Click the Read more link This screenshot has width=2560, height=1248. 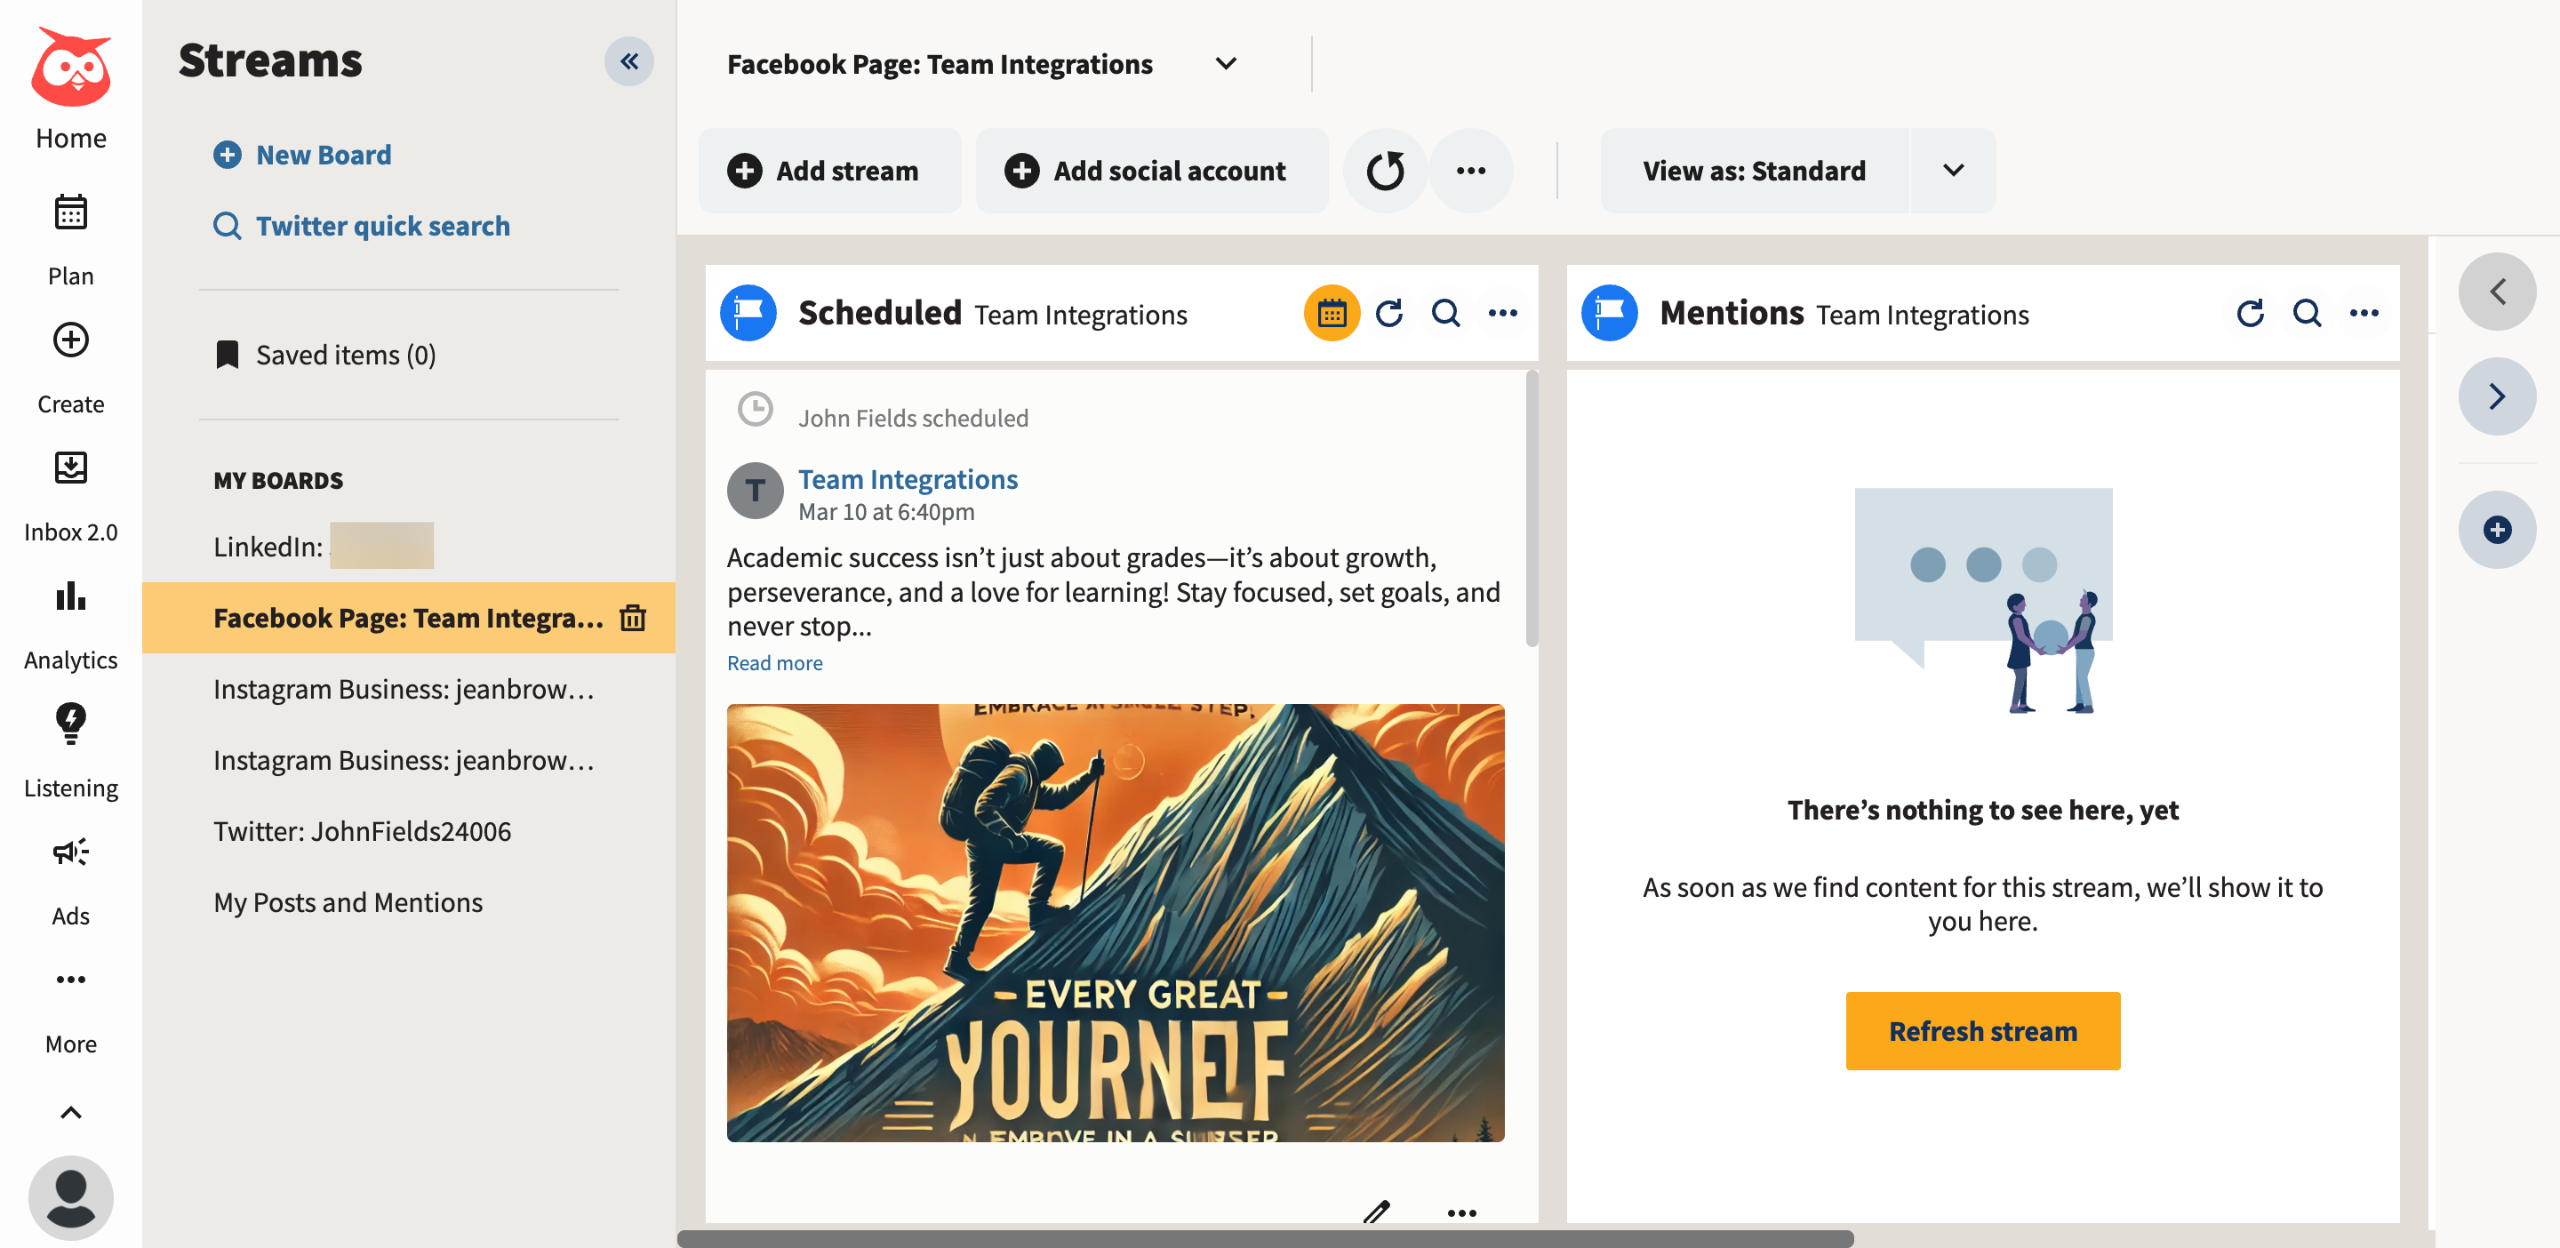click(x=775, y=663)
